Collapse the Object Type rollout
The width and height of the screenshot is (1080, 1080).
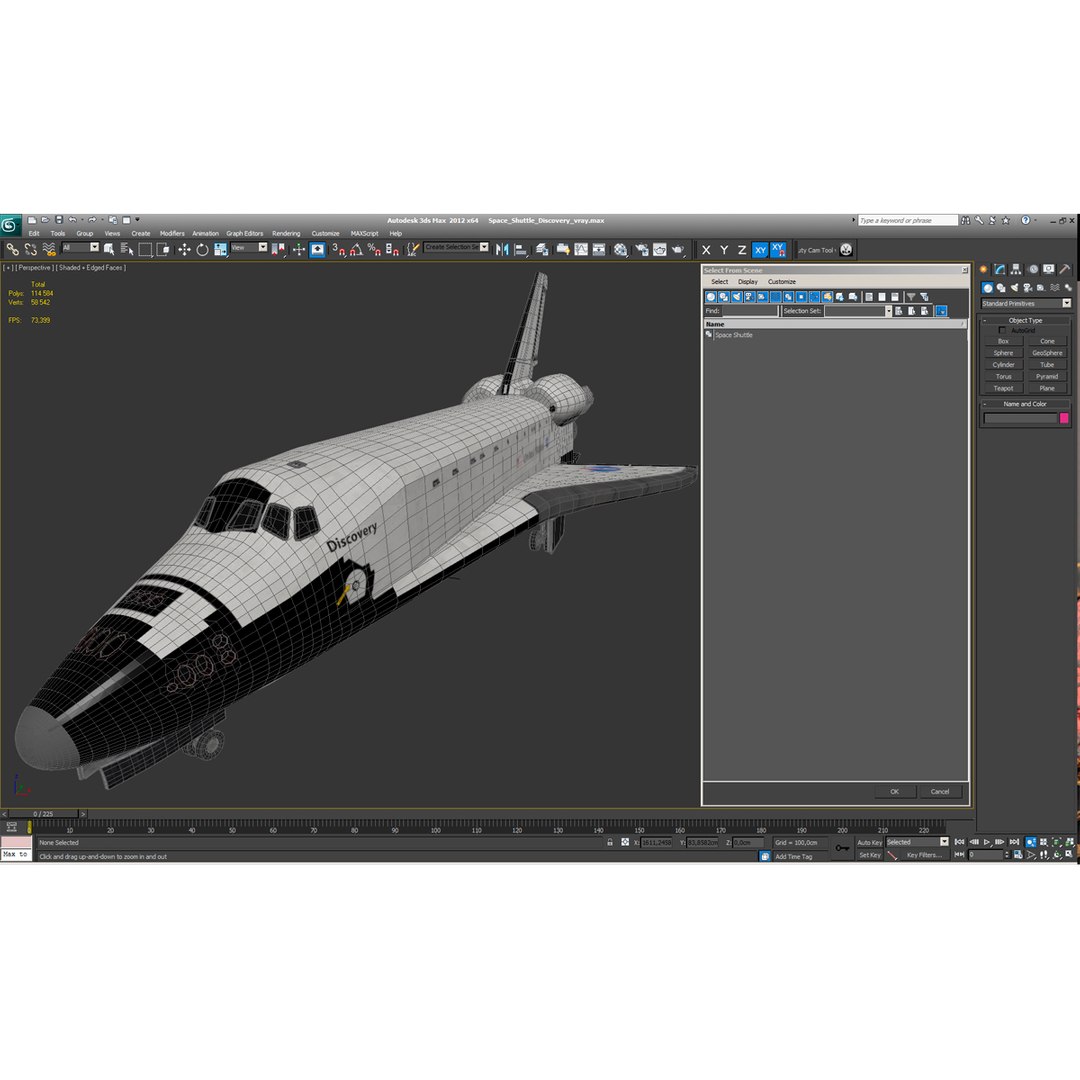pos(1025,320)
